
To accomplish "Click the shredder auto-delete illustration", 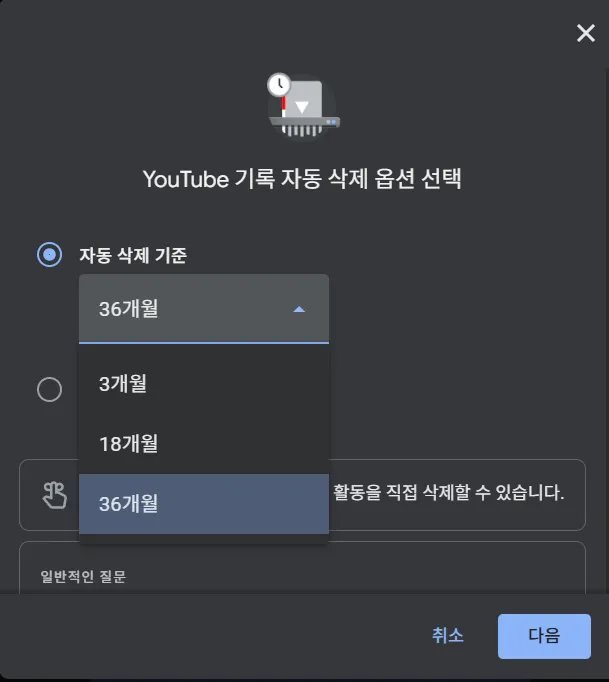I will coord(303,107).
